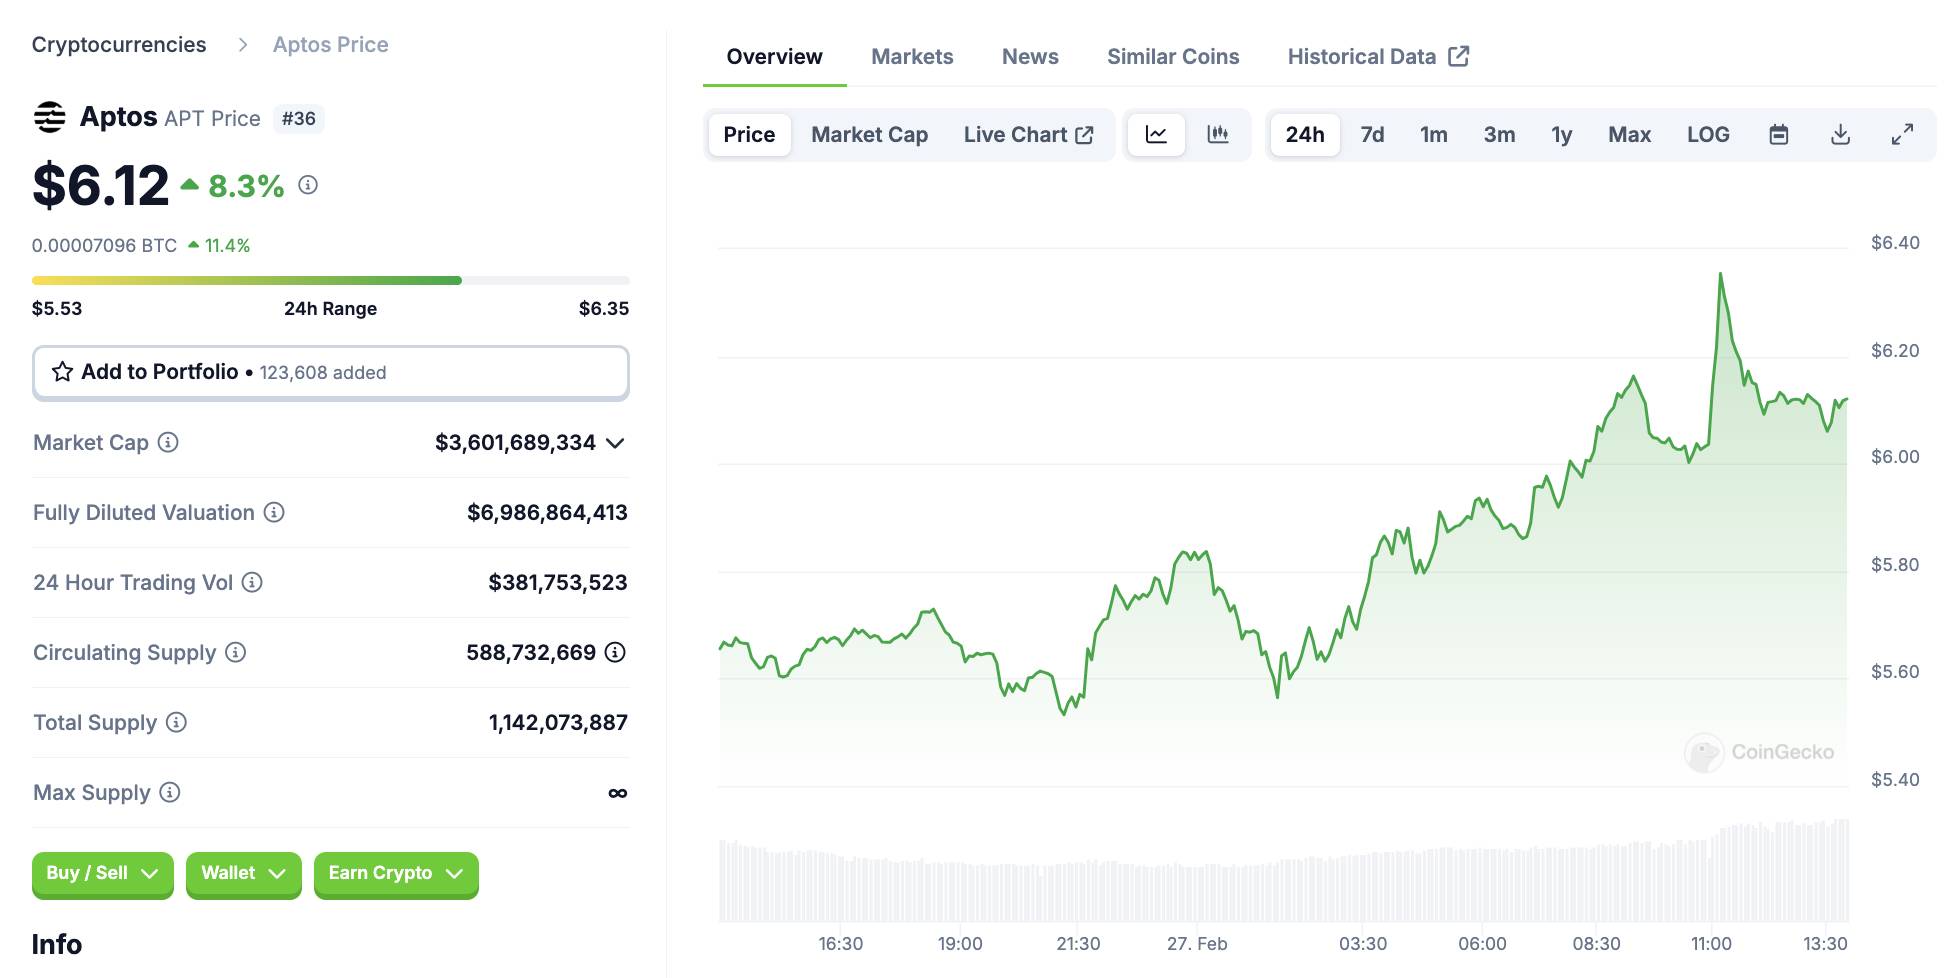Screen dimensions: 1952x978
Task: Click the breadcrumb chevron separator after Cryptocurrencies
Action: tap(242, 45)
